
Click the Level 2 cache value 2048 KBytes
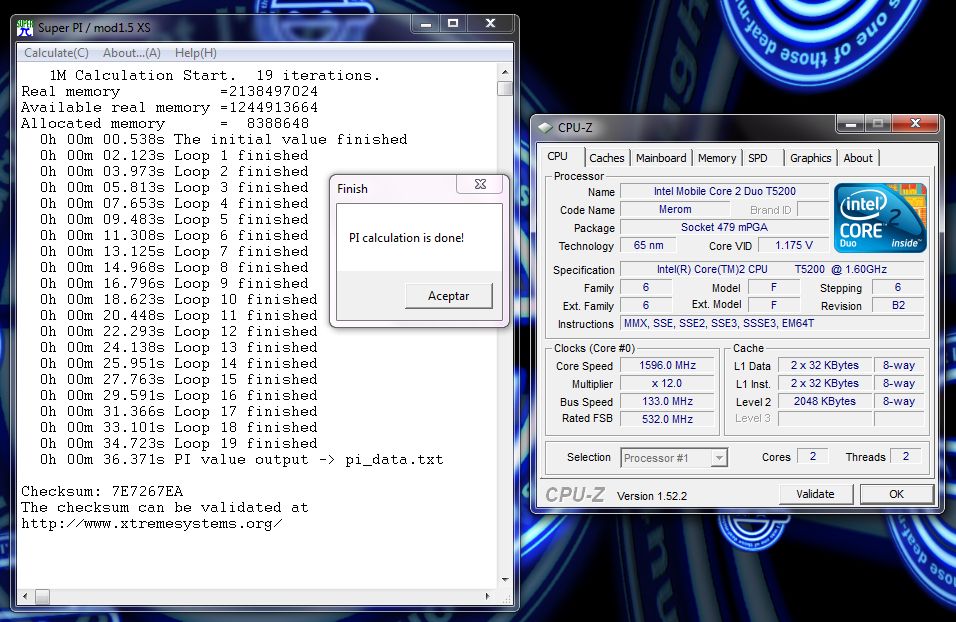tap(824, 401)
